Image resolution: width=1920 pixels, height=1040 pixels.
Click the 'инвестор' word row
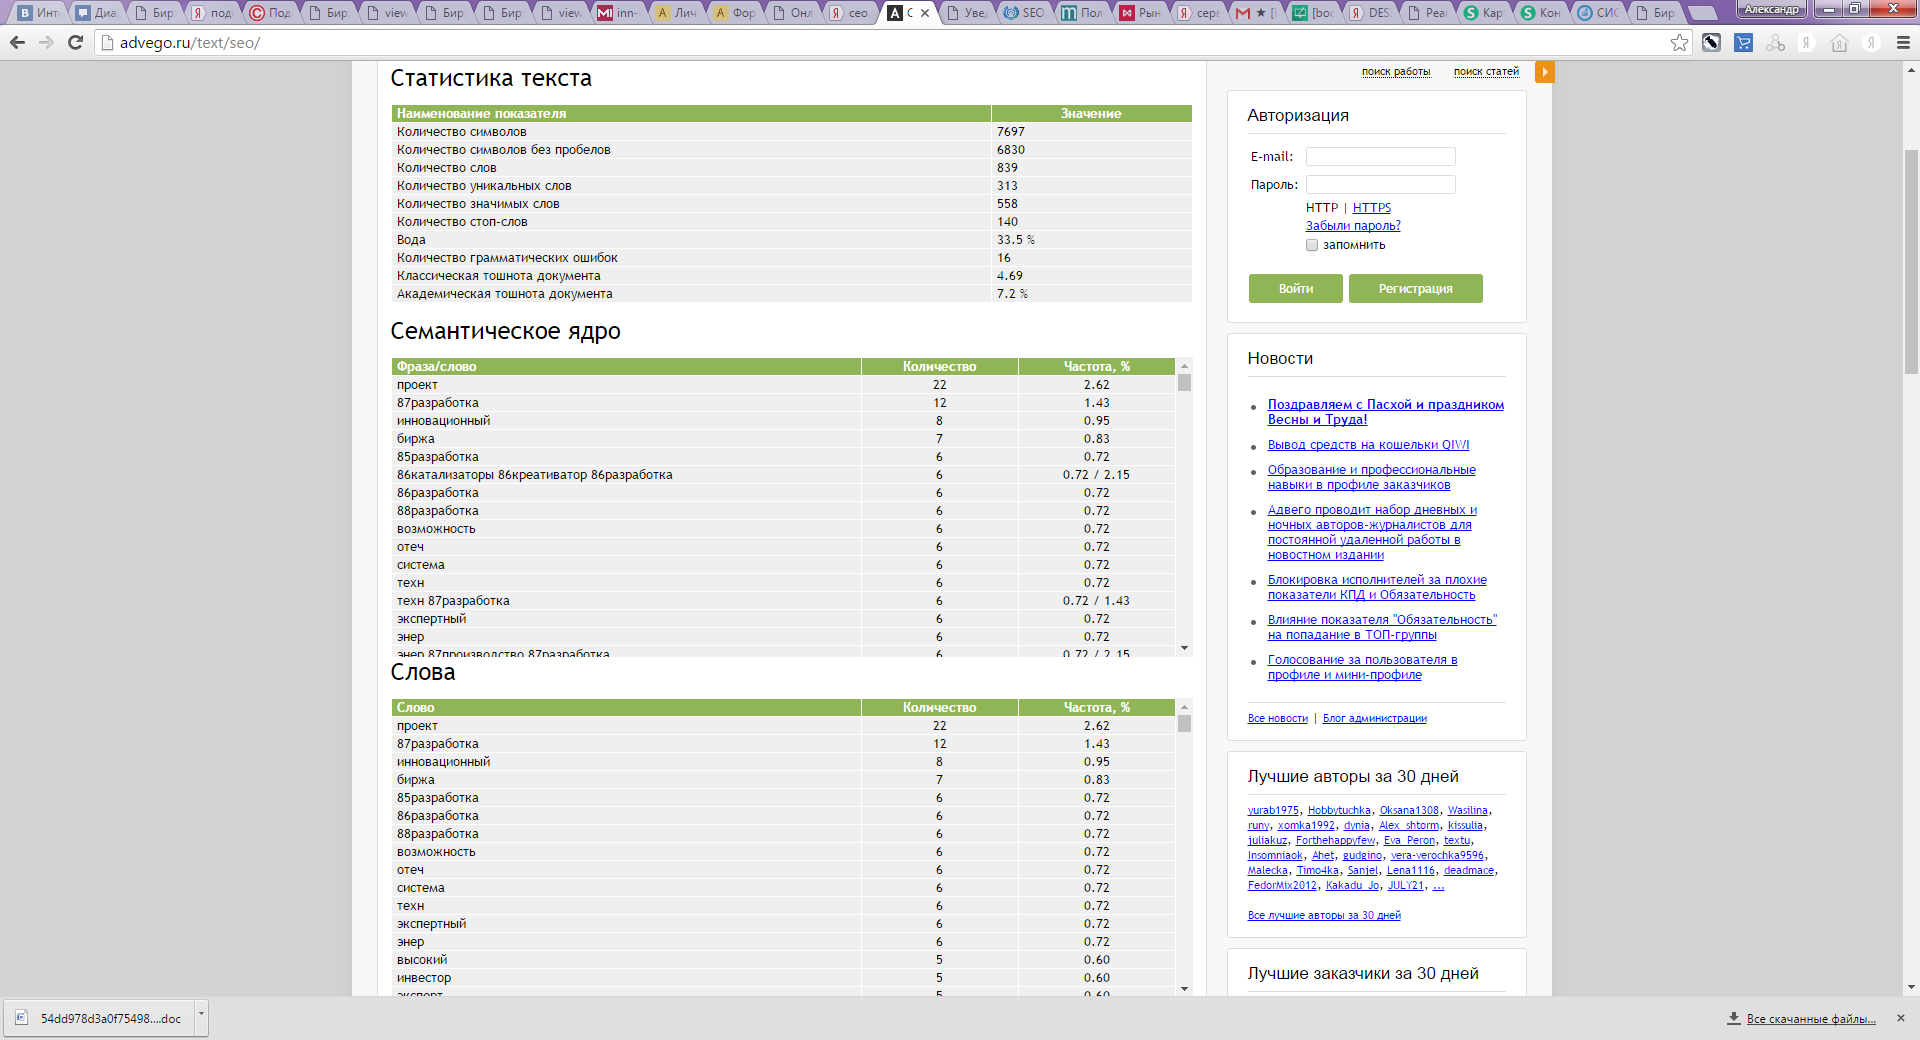(x=783, y=978)
